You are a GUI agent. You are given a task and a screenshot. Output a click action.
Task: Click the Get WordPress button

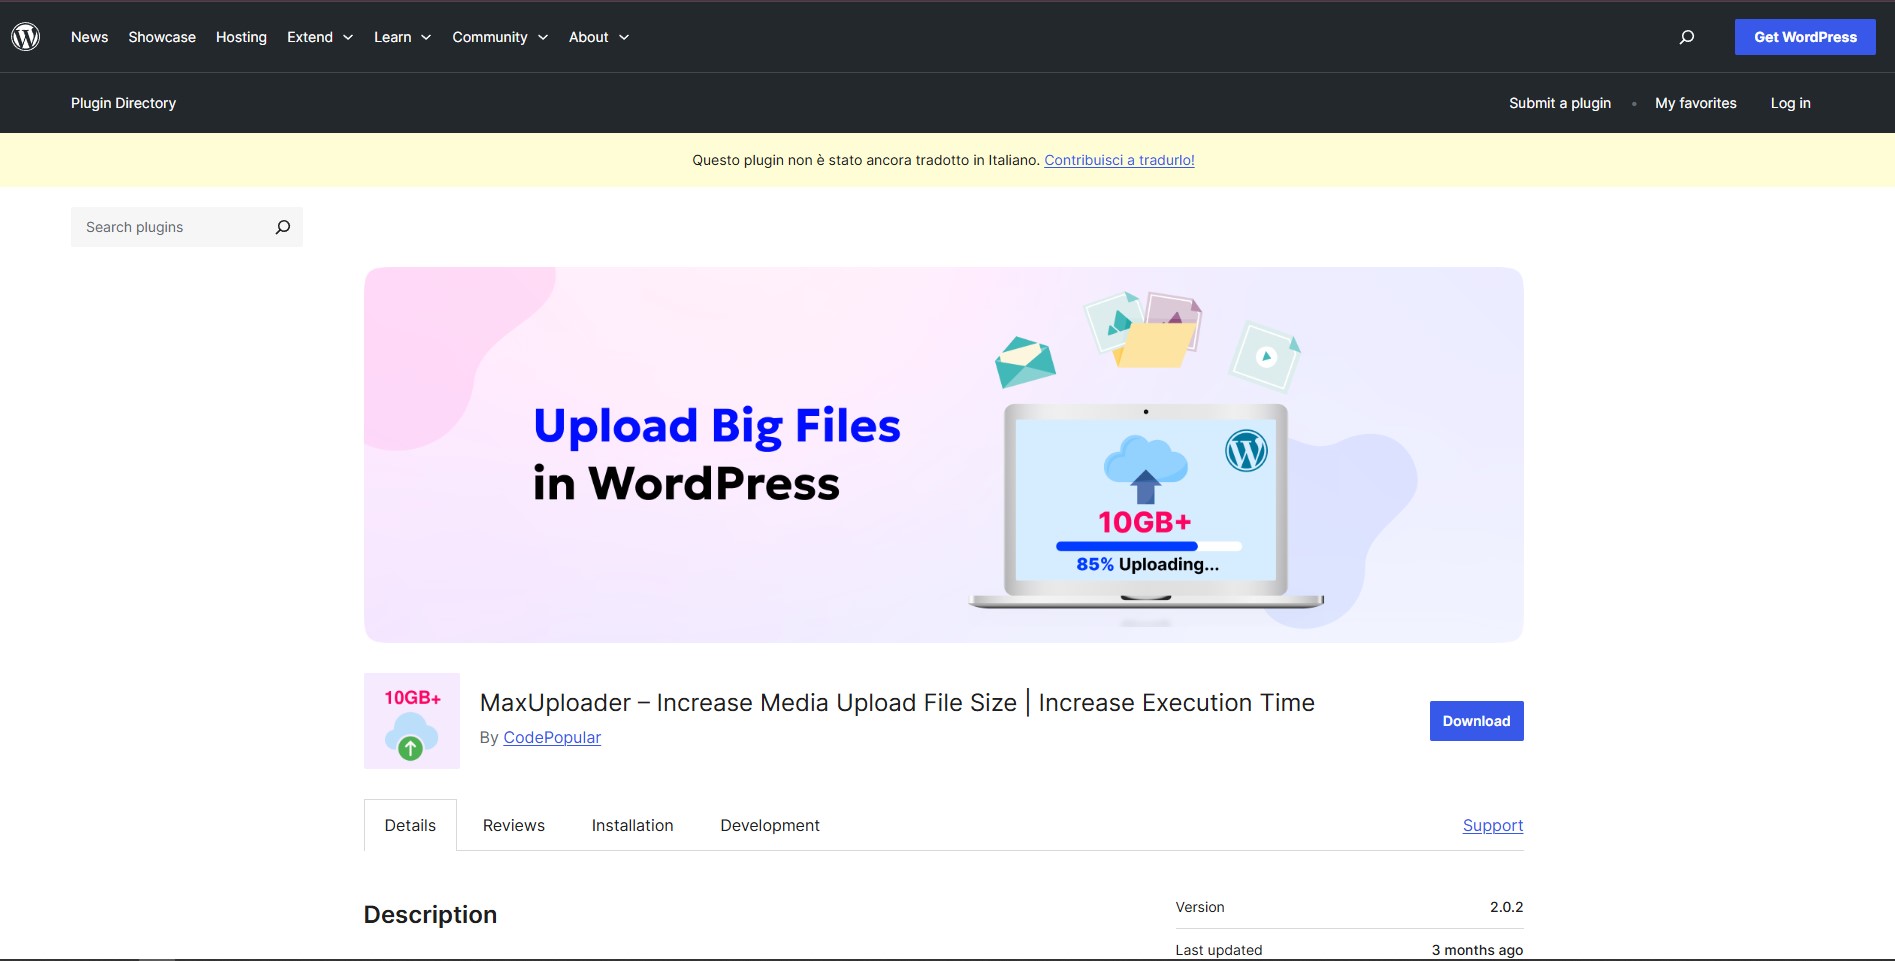(1805, 37)
